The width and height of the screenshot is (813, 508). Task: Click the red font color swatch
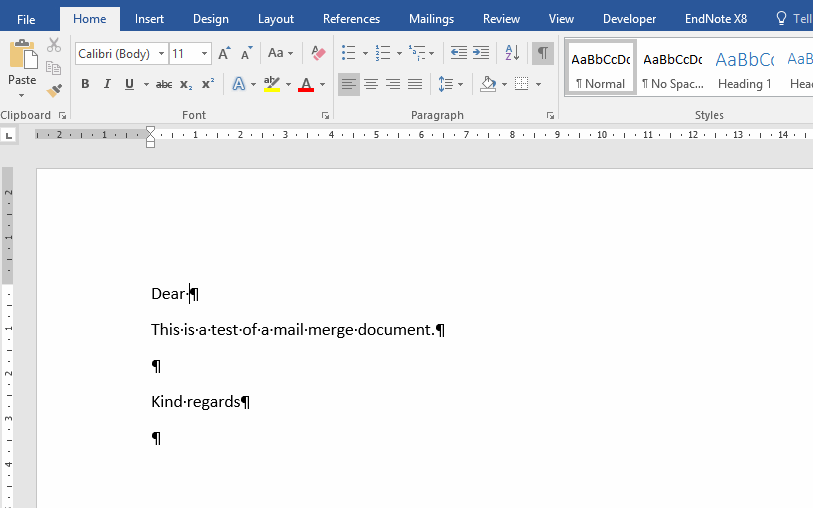[306, 85]
